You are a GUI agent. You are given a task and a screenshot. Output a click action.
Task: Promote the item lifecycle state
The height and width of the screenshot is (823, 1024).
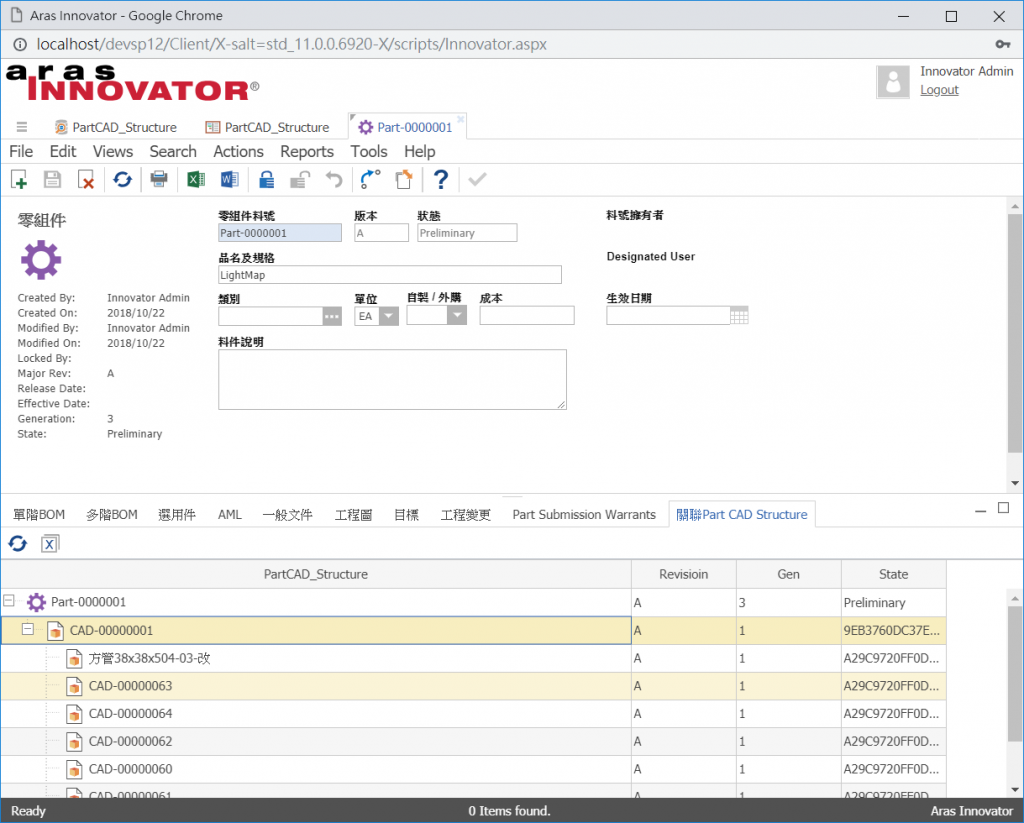point(370,179)
